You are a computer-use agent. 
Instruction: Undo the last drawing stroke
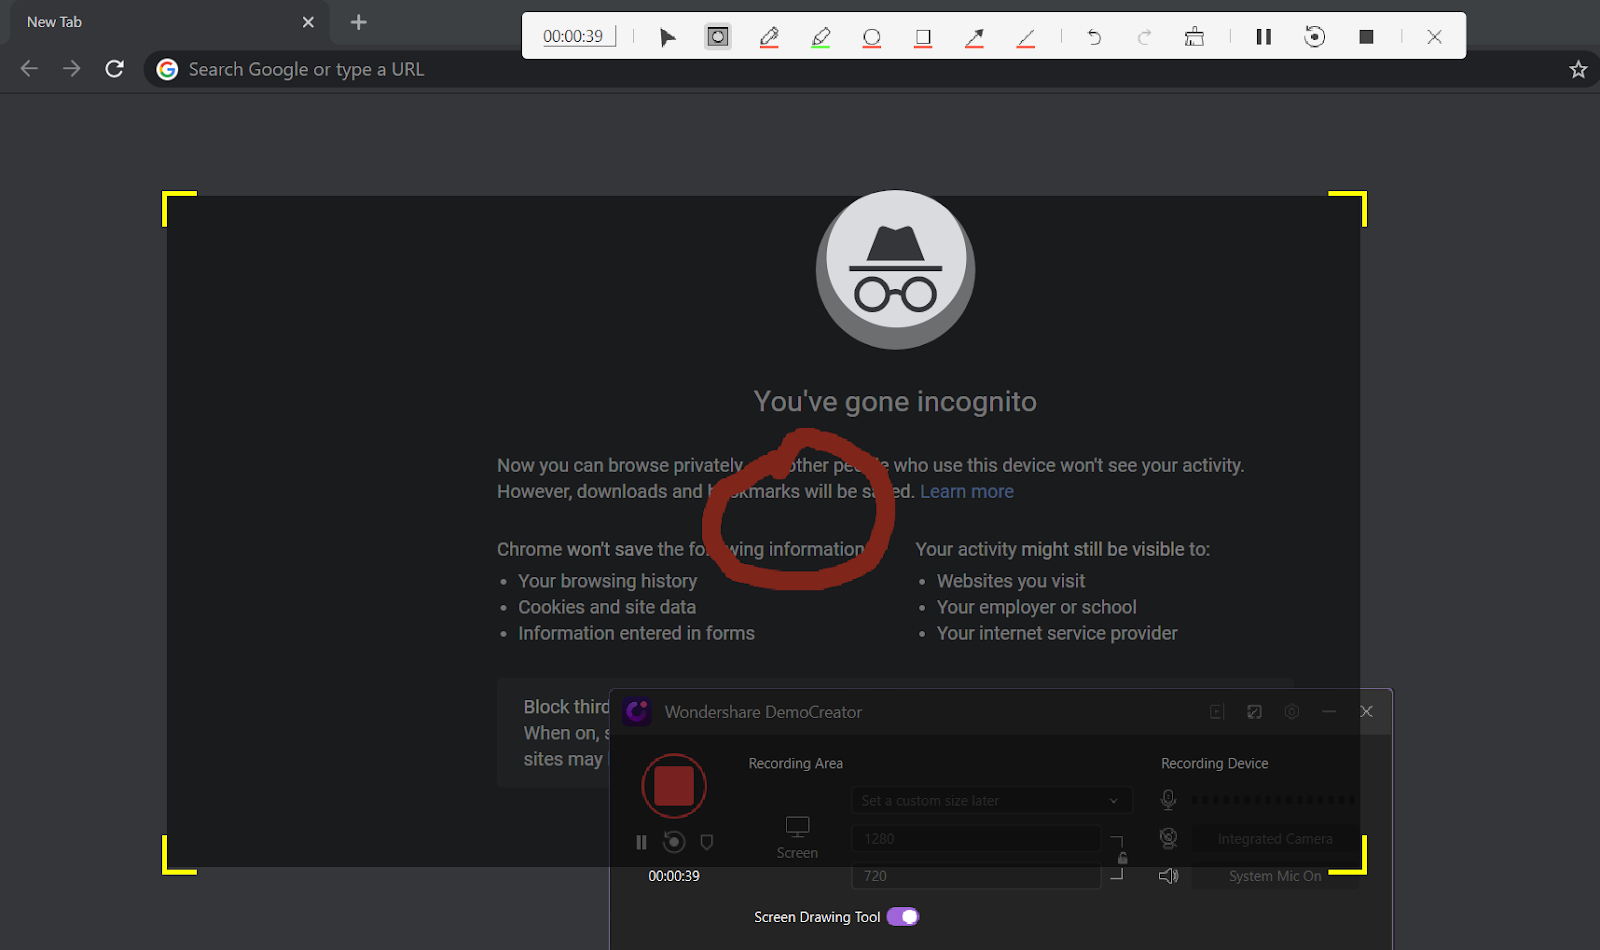[1094, 37]
